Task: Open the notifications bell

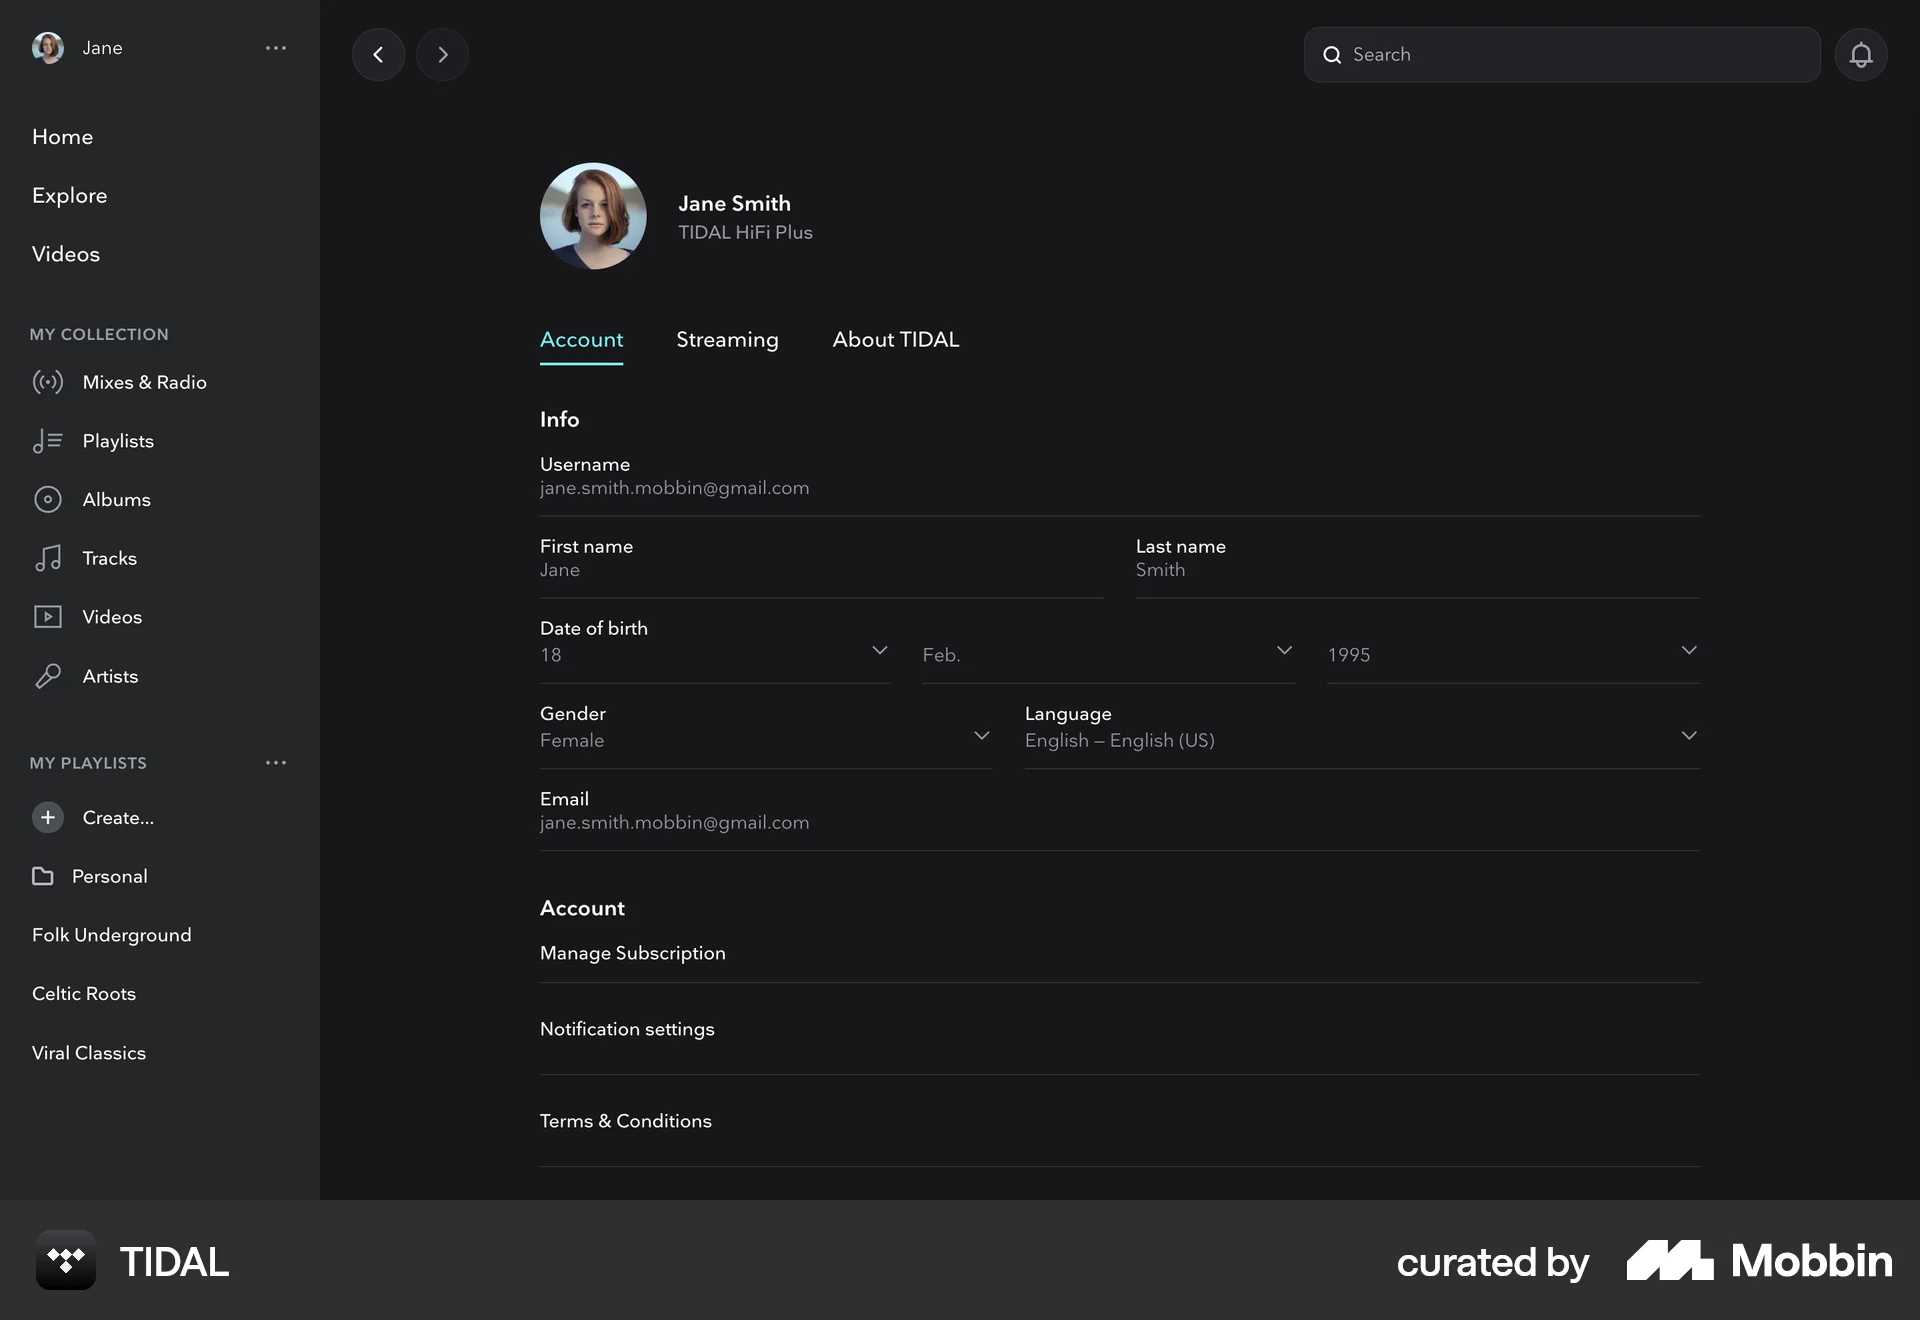Action: pos(1861,54)
